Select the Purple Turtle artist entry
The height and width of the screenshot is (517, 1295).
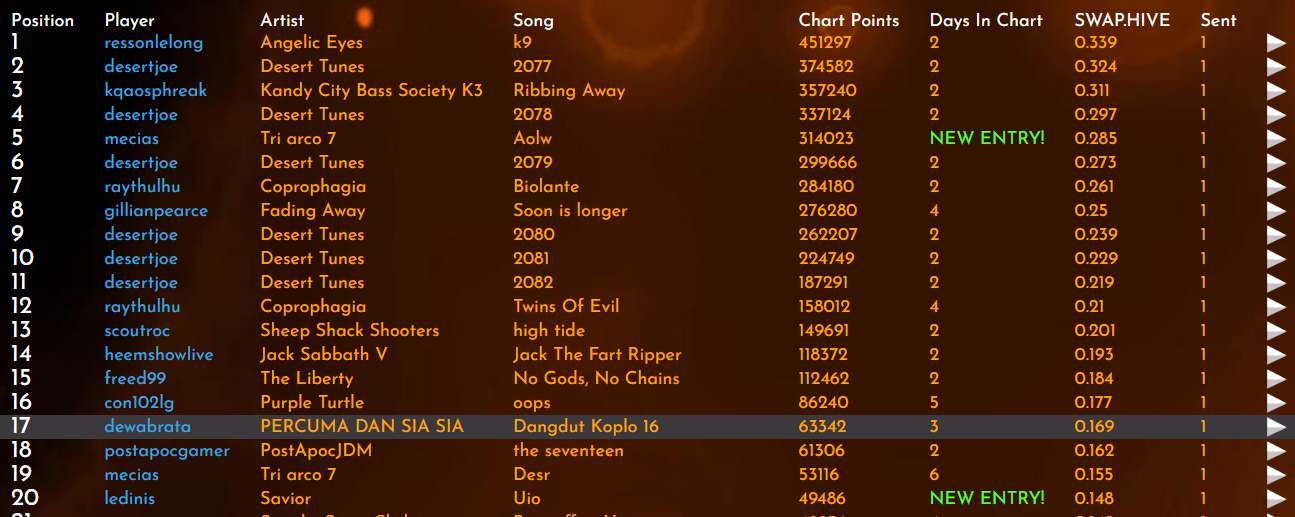(312, 403)
